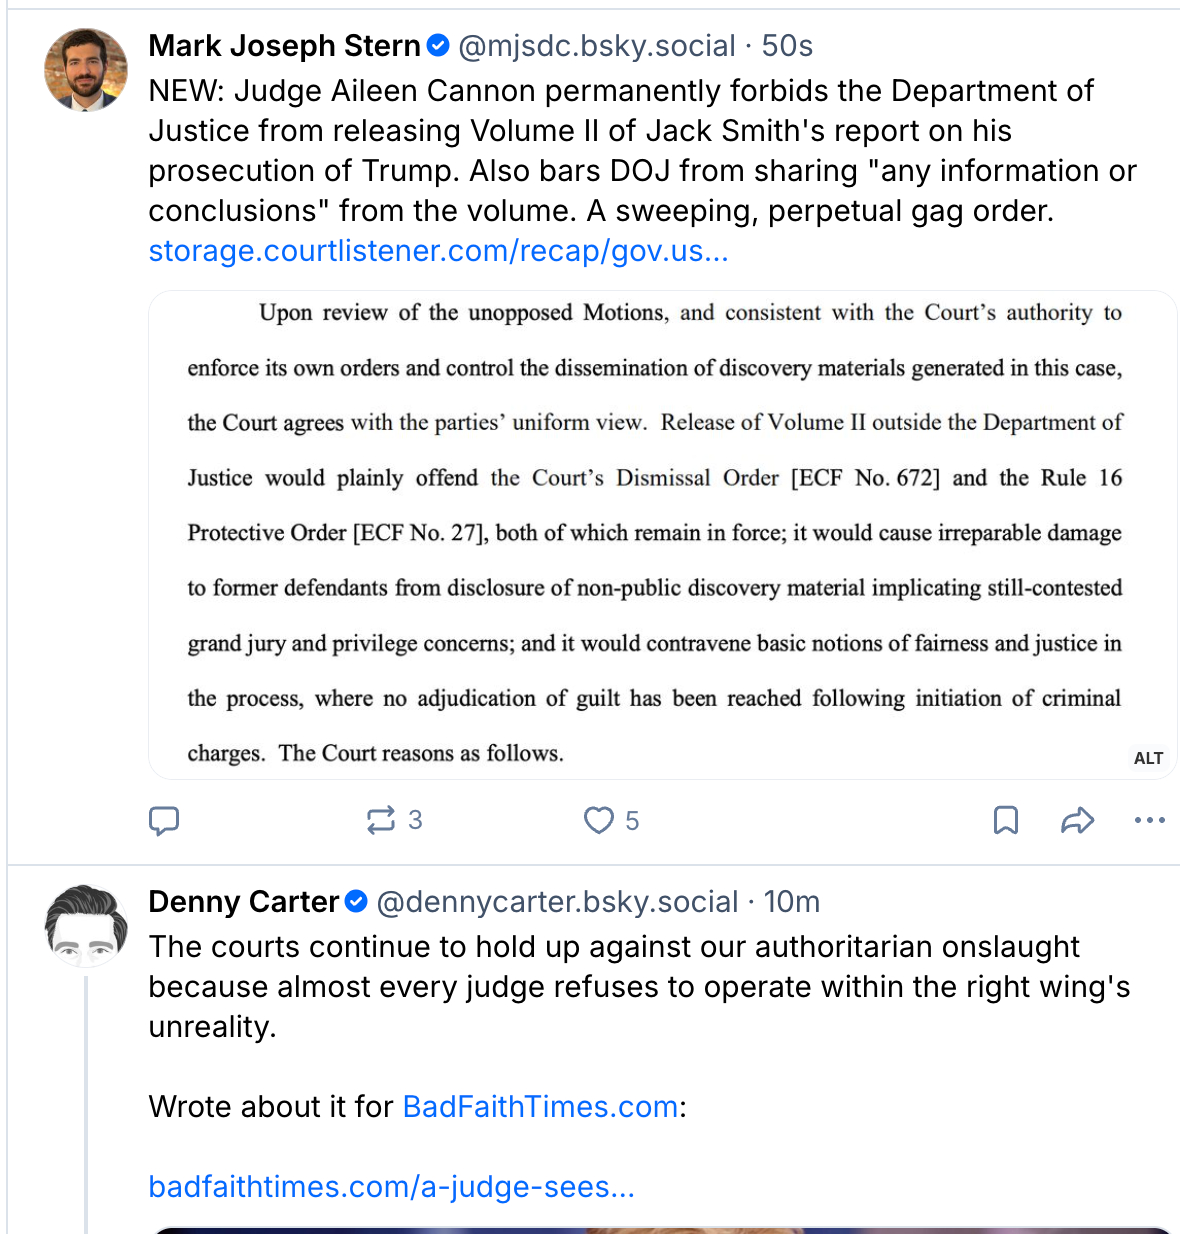Open the storage.courtlistener.com link

point(438,251)
